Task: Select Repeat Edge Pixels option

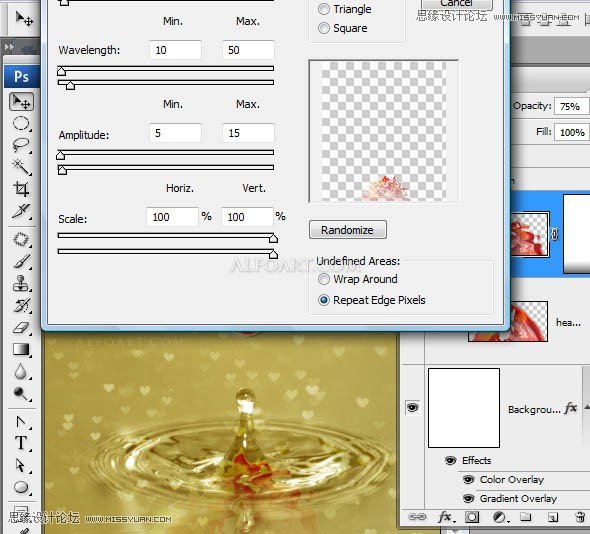Action: 324,300
